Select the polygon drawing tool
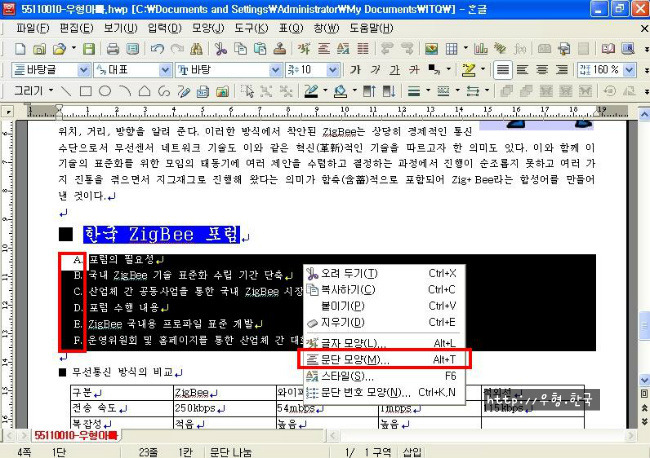 click(144, 91)
